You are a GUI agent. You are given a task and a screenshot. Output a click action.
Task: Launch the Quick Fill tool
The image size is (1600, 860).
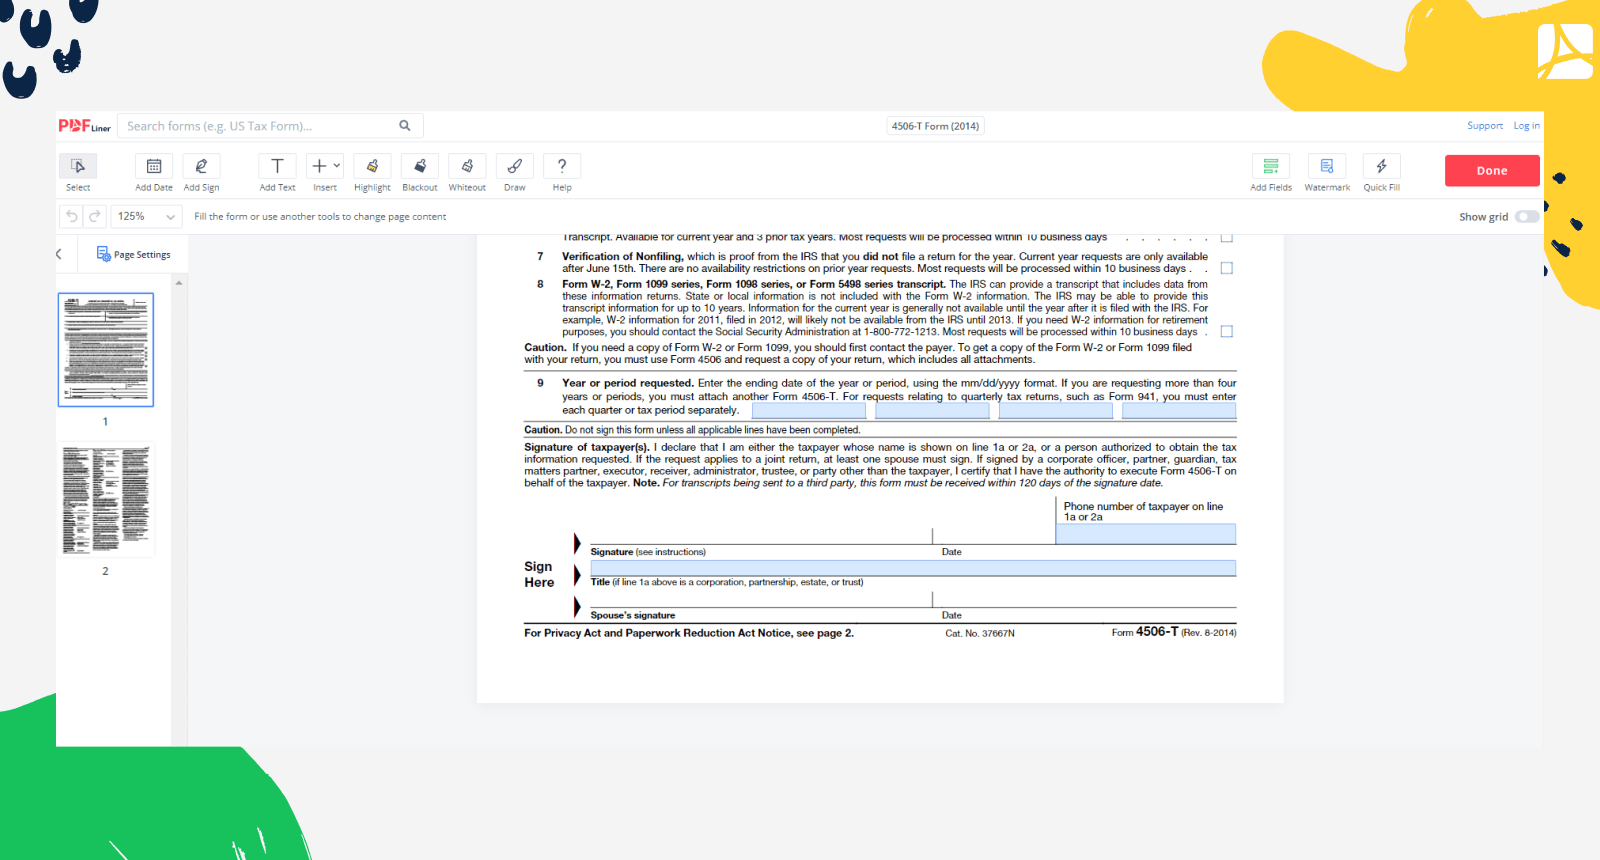click(x=1381, y=172)
